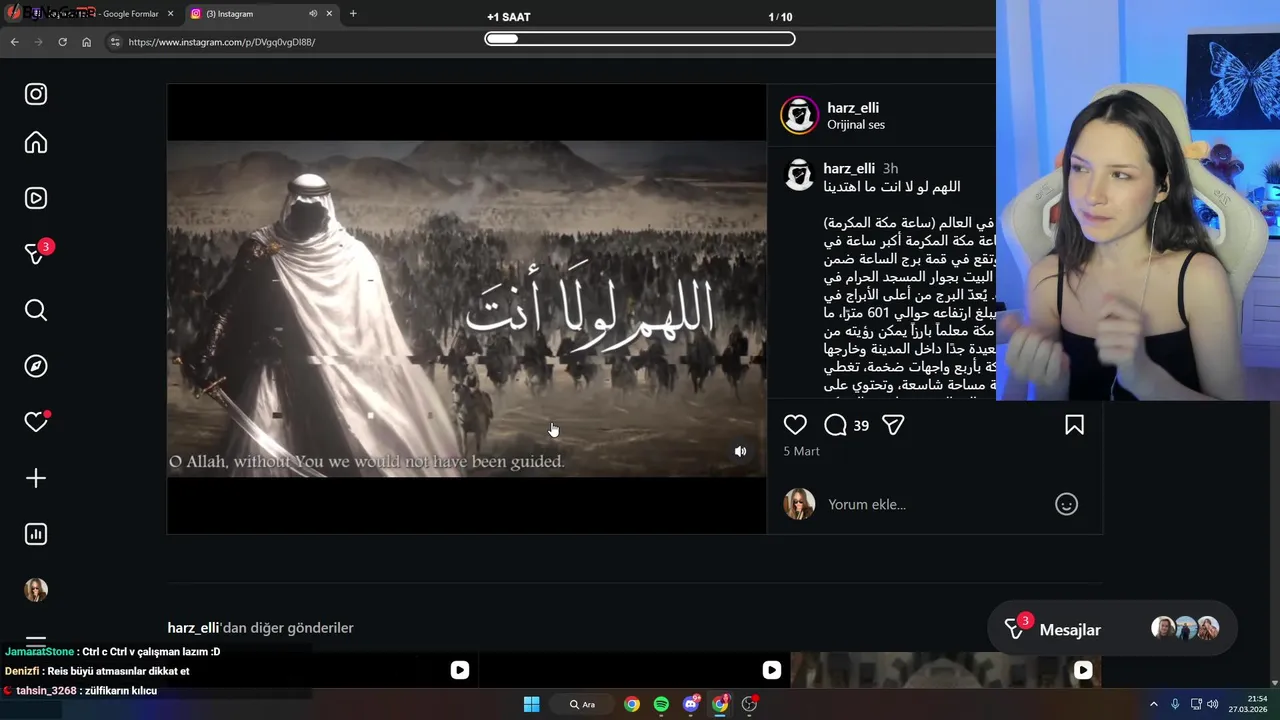Select the Instagram browser tab
Image resolution: width=1280 pixels, height=720 pixels.
click(262, 14)
